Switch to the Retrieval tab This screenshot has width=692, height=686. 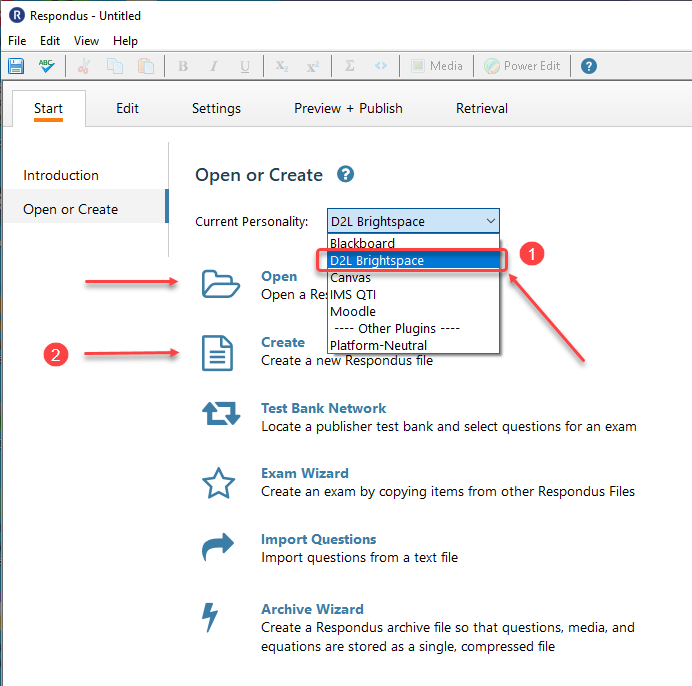click(481, 108)
